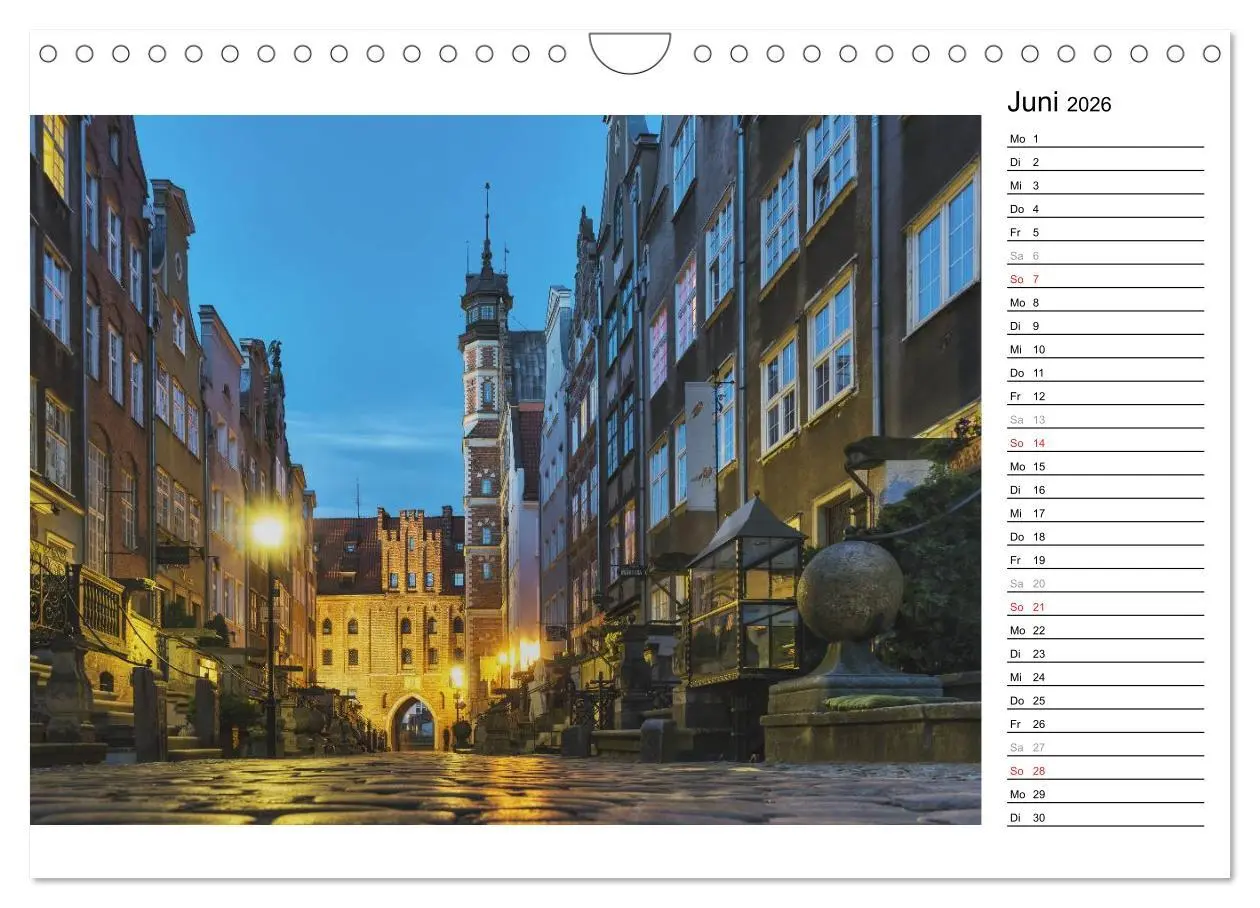The height and width of the screenshot is (908, 1260).
Task: Click the stone sphere ornament in the photo
Action: [851, 590]
